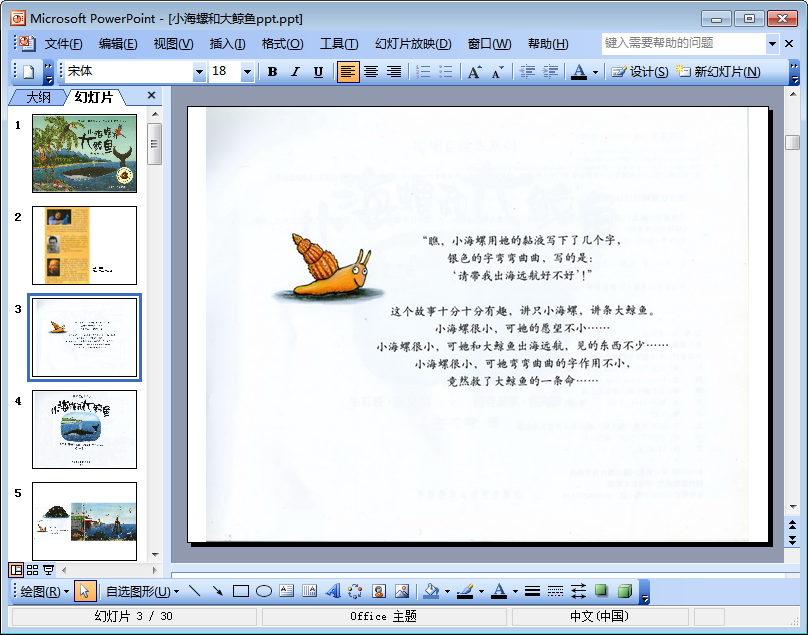Image resolution: width=808 pixels, height=635 pixels.
Task: Toggle Bold formatting
Action: point(273,72)
